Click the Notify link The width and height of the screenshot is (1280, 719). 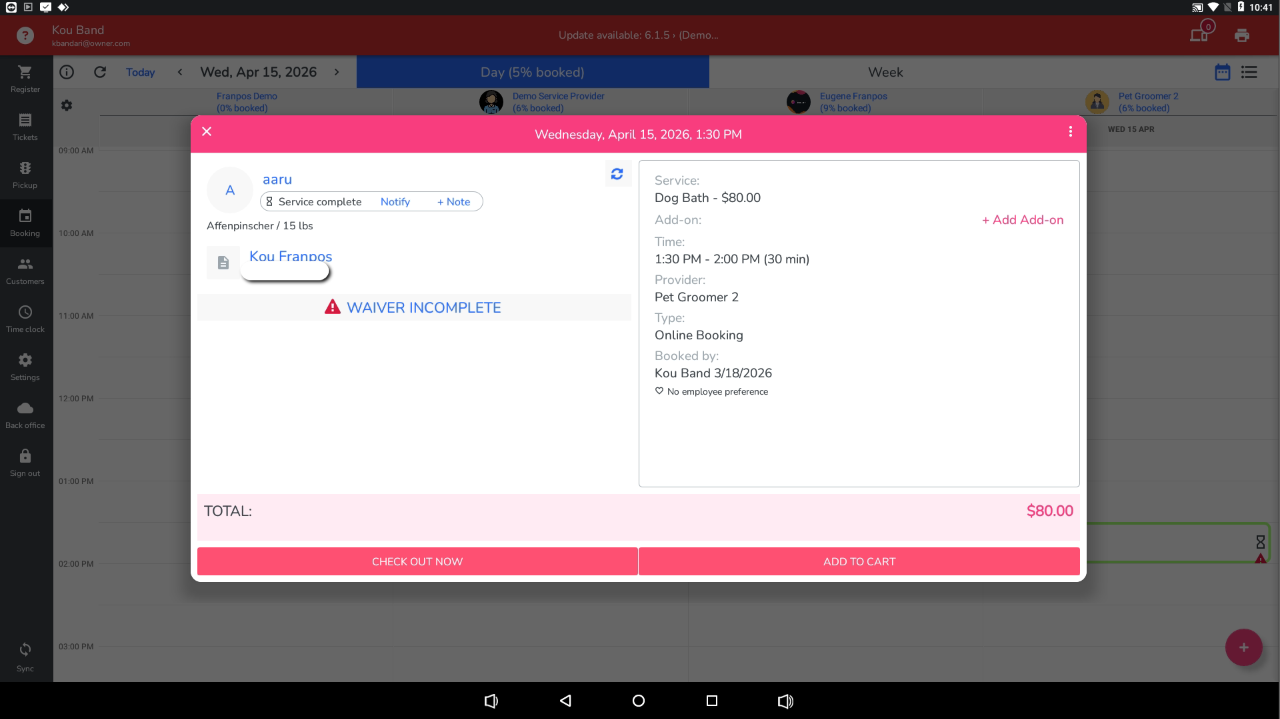(395, 202)
